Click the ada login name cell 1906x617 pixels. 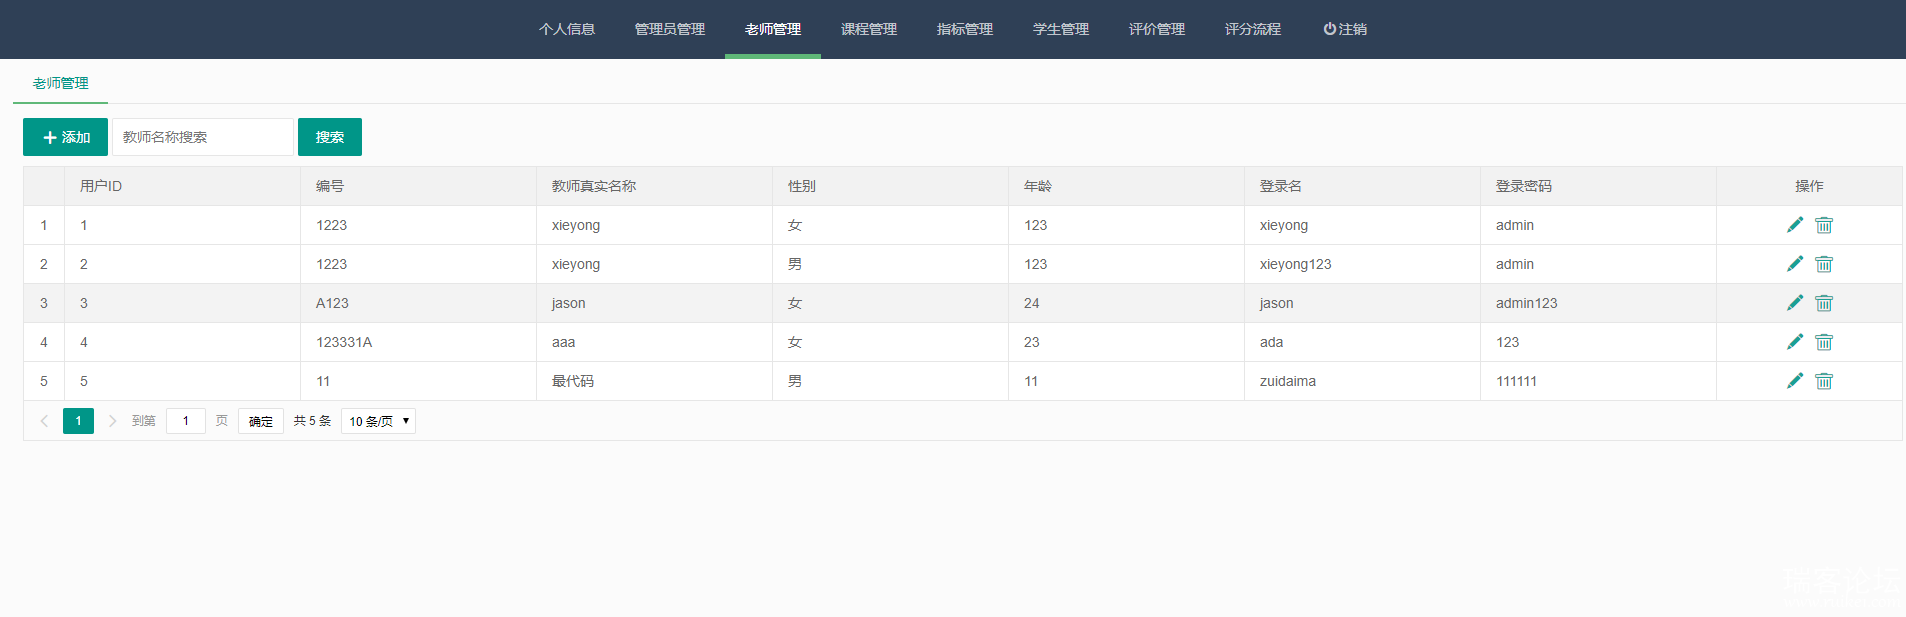(1363, 342)
